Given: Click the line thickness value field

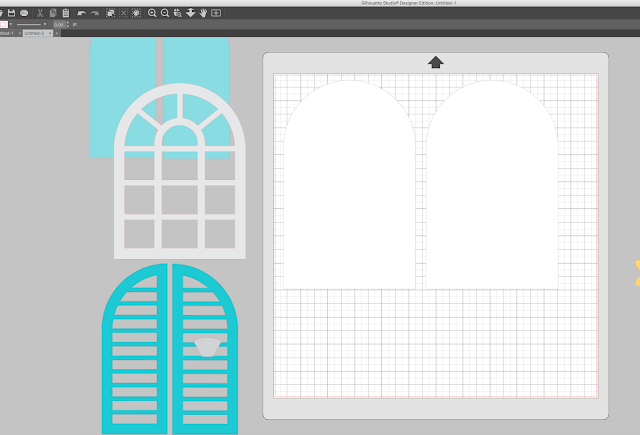Looking at the screenshot, I should coord(59,25).
